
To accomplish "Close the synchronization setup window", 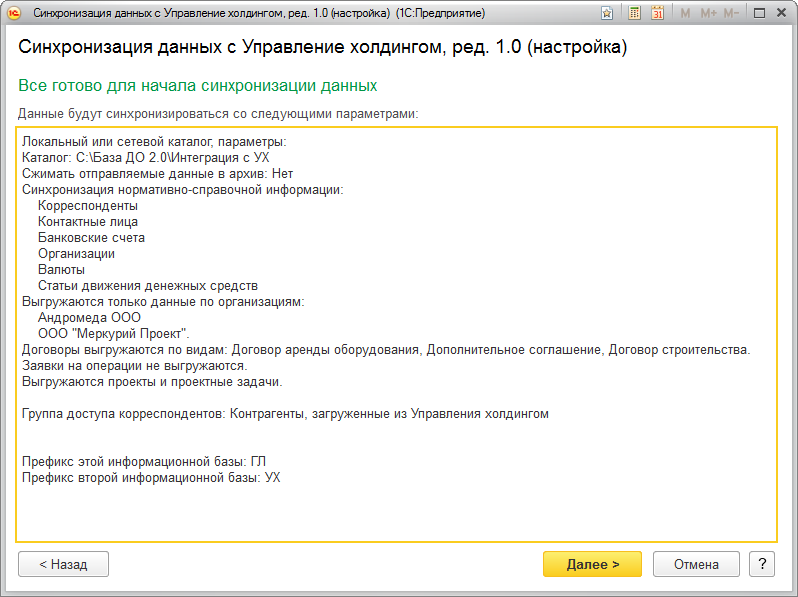I will 781,13.
